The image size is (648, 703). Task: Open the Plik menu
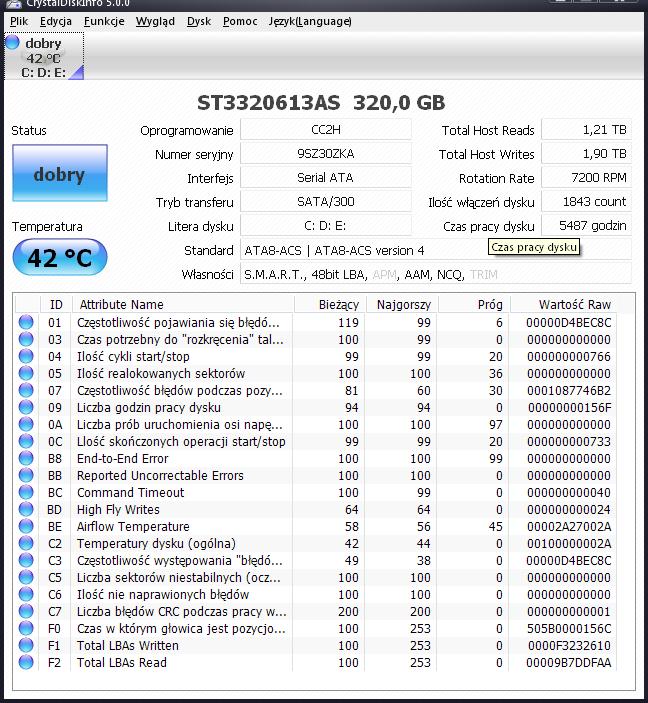pyautogui.click(x=19, y=22)
